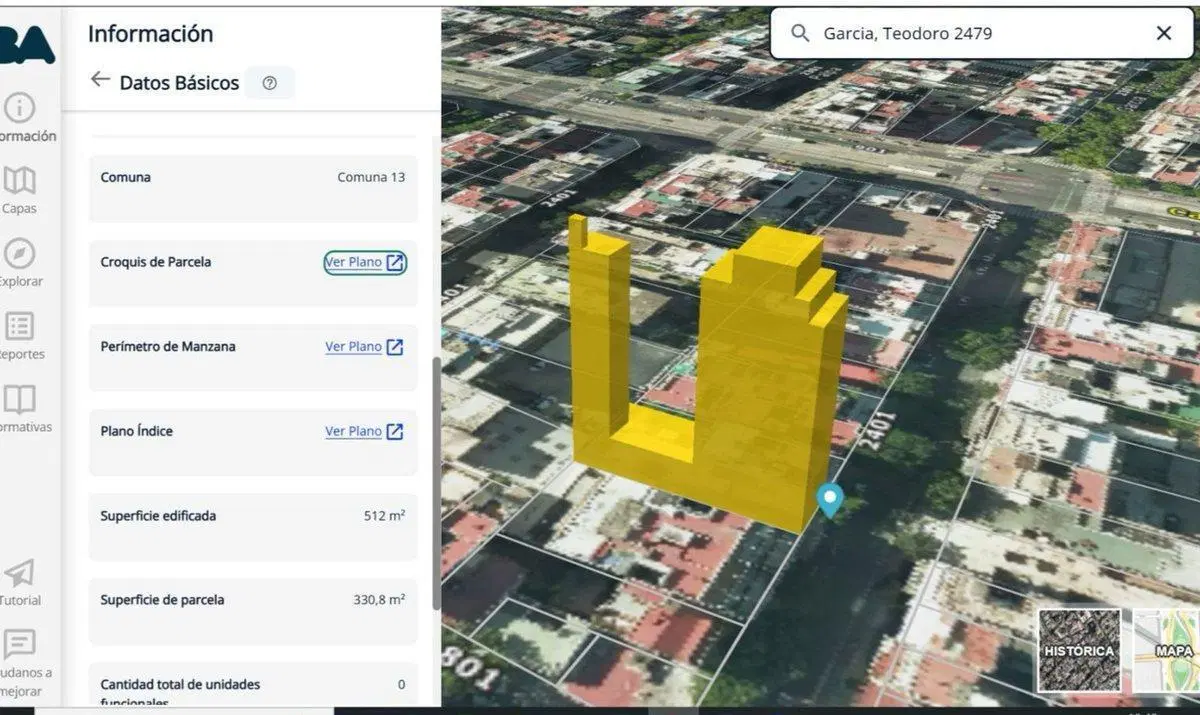Open the Normativas book section
Image resolution: width=1200 pixels, height=715 pixels.
pyautogui.click(x=20, y=409)
